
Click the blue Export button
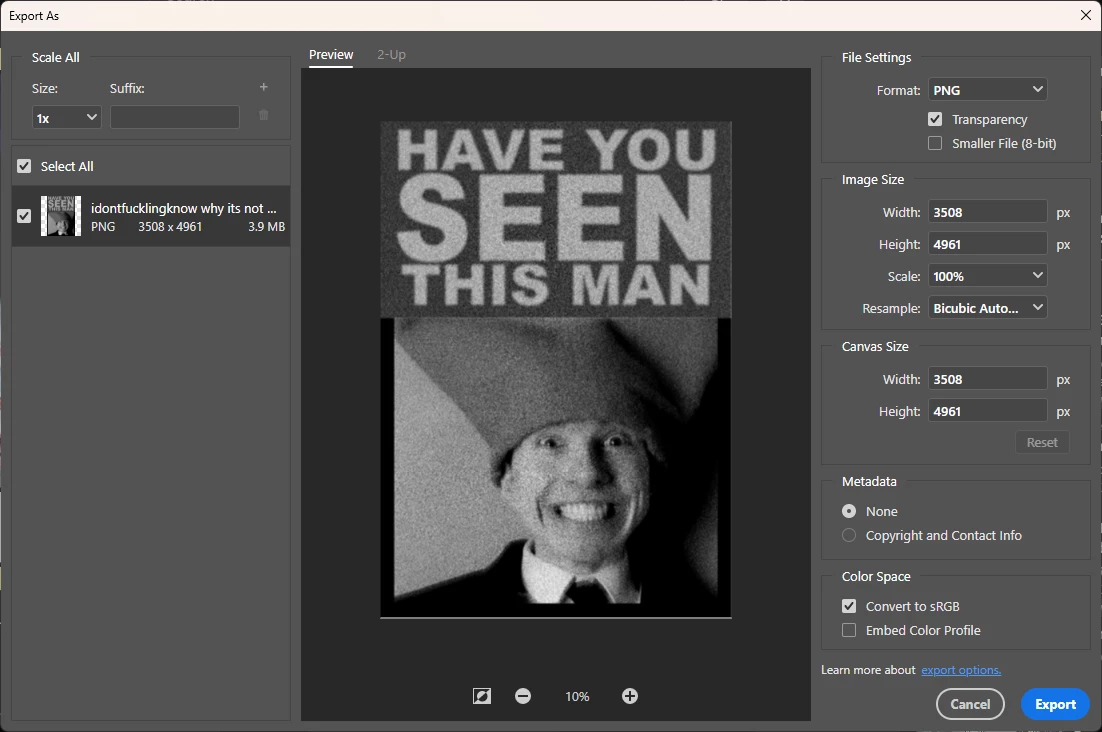[x=1055, y=704]
